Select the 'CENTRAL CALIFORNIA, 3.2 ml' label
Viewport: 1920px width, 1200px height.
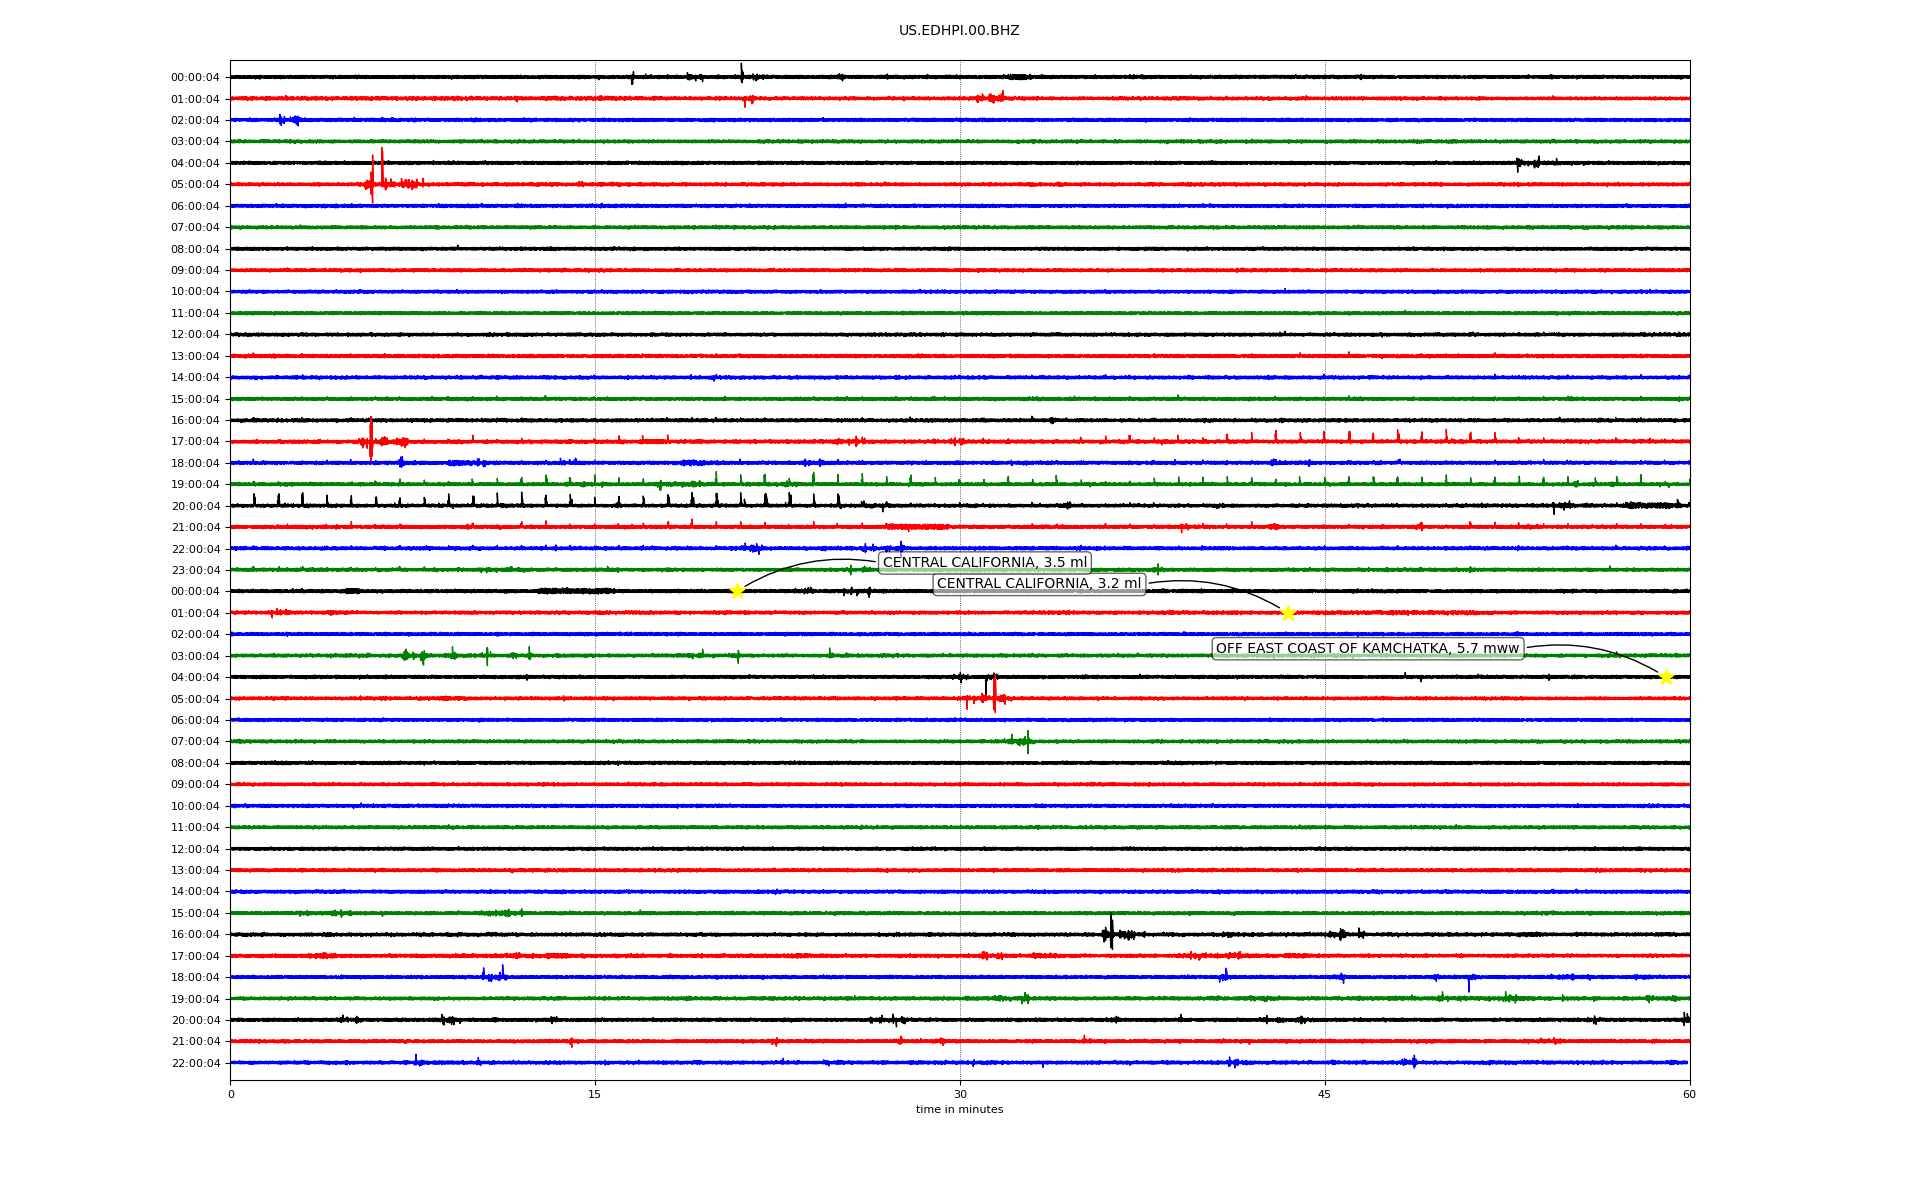1038,584
